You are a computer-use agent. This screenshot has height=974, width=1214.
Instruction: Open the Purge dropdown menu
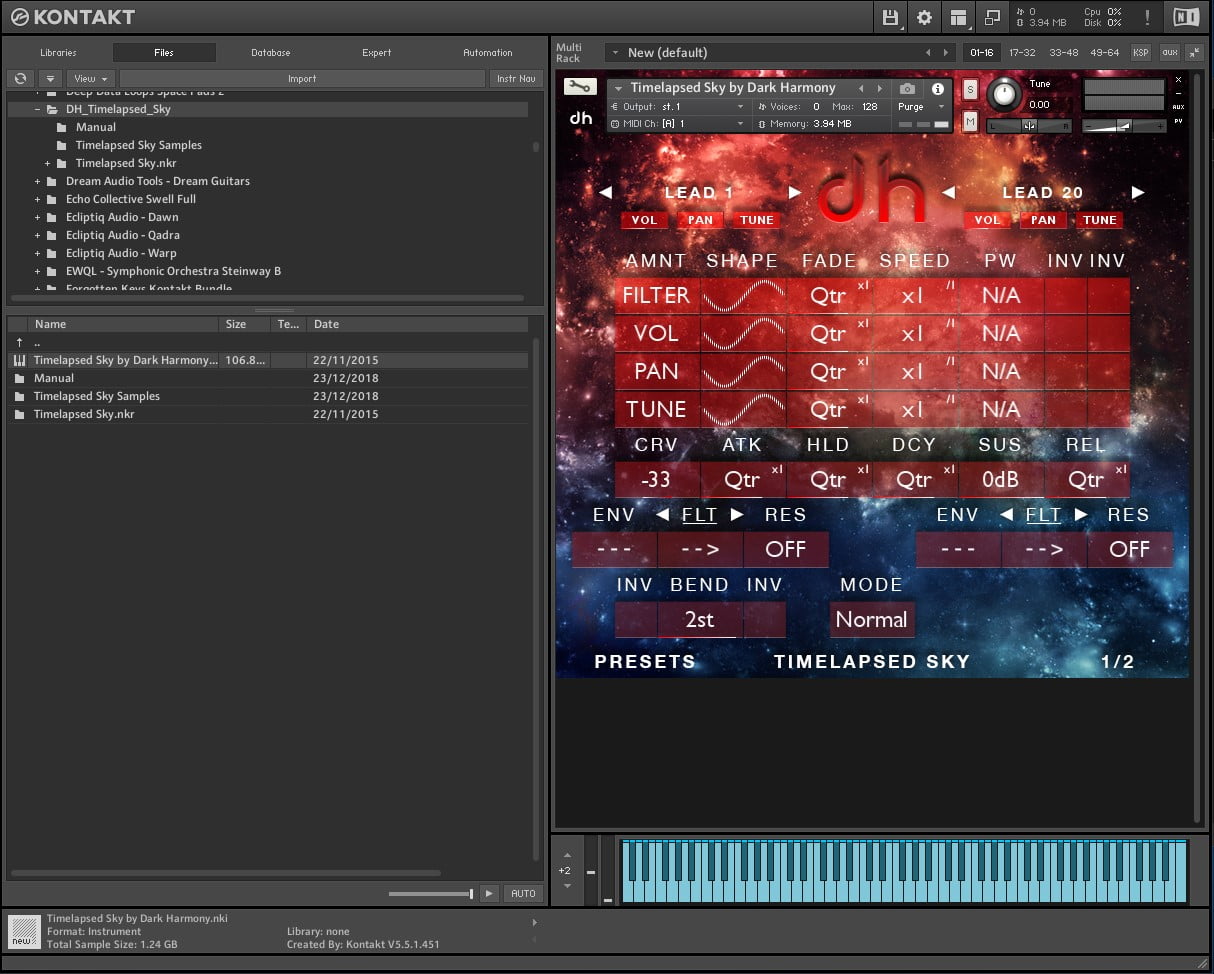click(920, 107)
